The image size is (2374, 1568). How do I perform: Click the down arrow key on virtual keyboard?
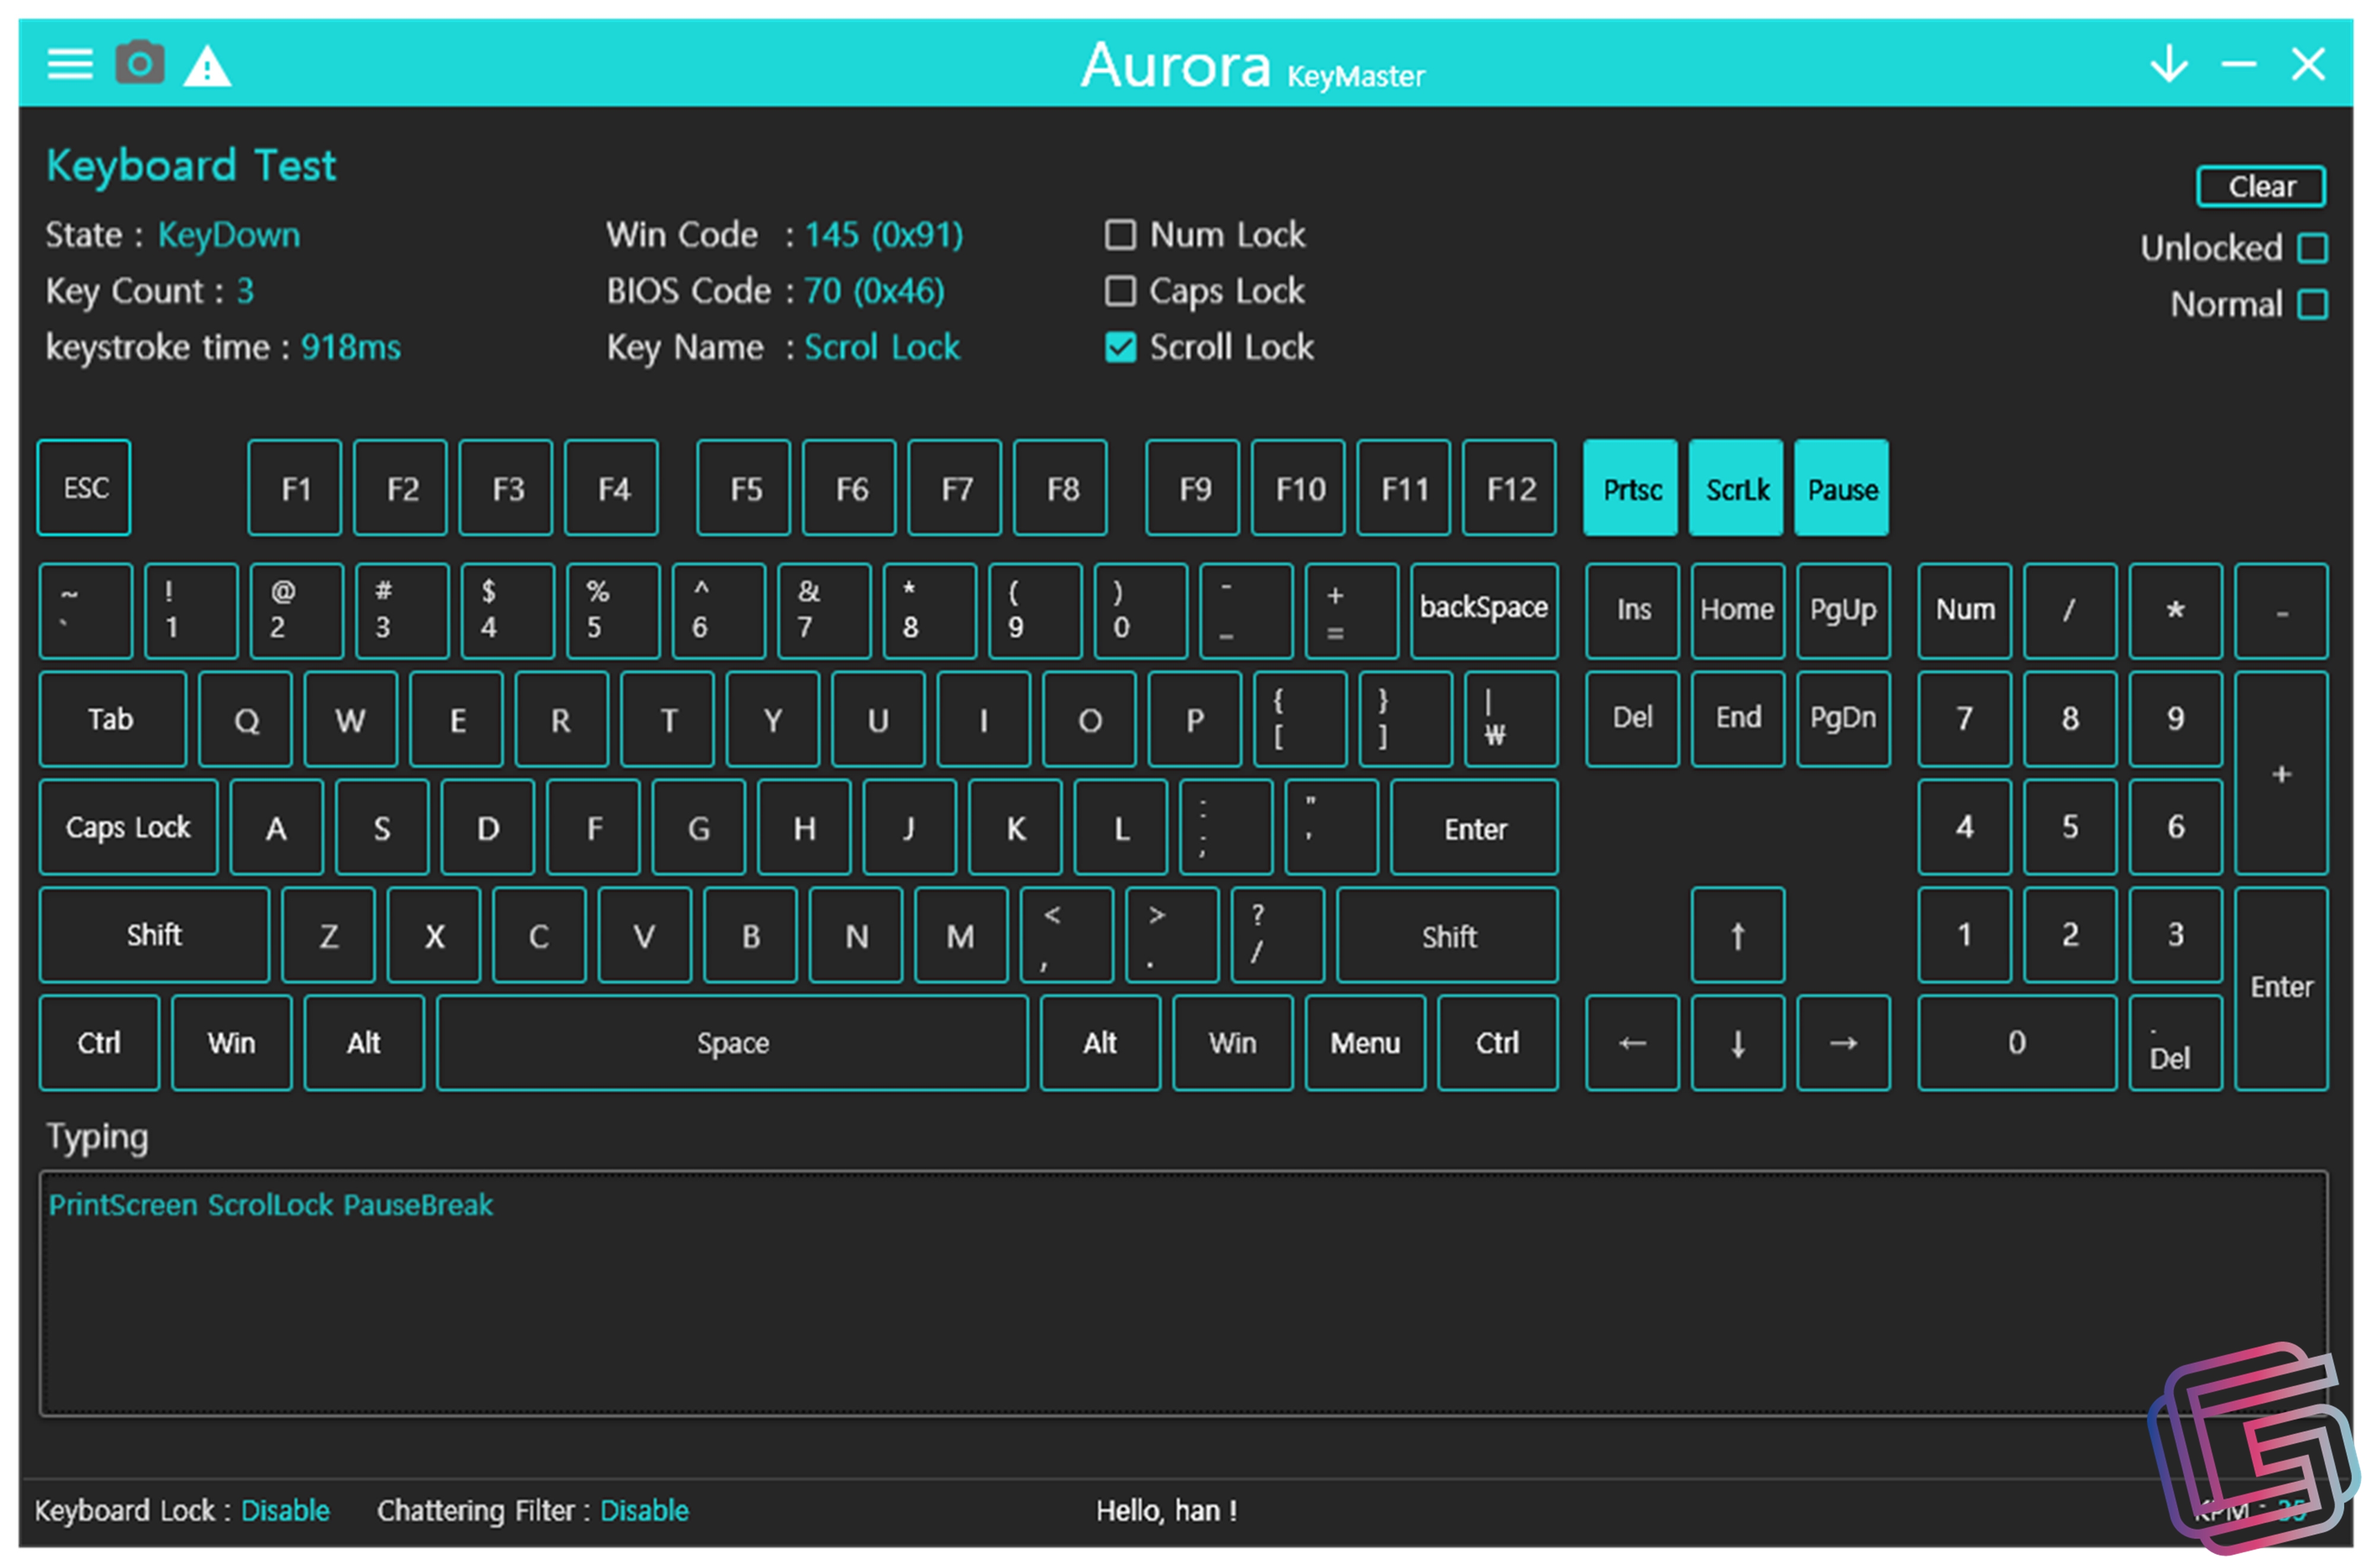pos(1737,1043)
